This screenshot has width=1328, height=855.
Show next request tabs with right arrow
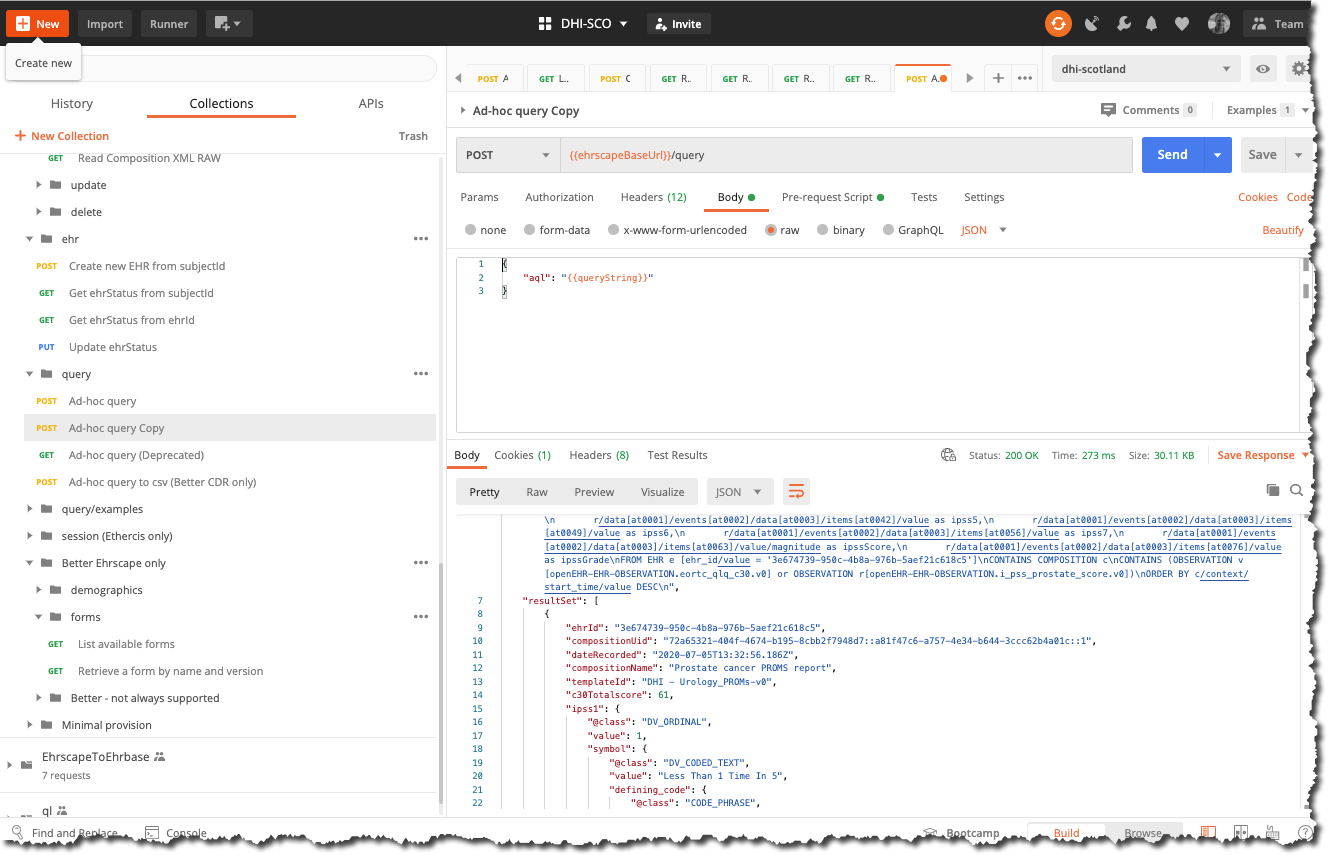coord(969,78)
